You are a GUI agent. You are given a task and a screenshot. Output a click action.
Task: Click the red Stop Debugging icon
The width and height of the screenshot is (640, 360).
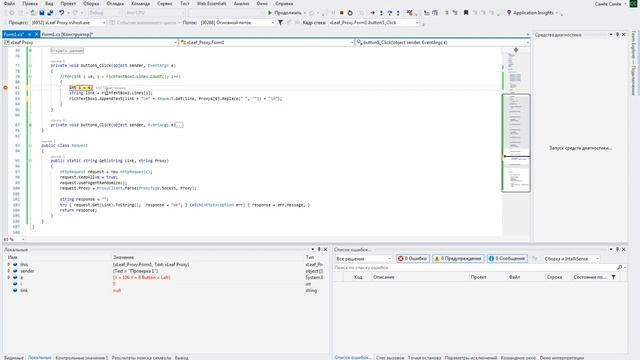[342, 13]
